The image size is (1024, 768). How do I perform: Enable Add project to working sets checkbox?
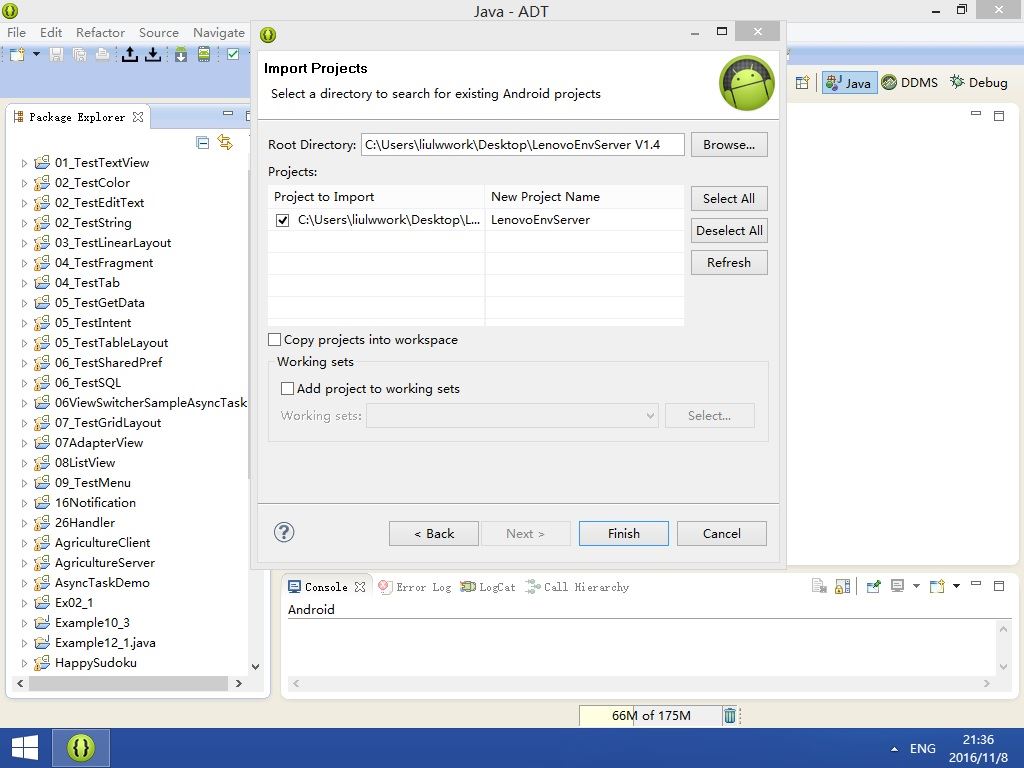coord(287,389)
